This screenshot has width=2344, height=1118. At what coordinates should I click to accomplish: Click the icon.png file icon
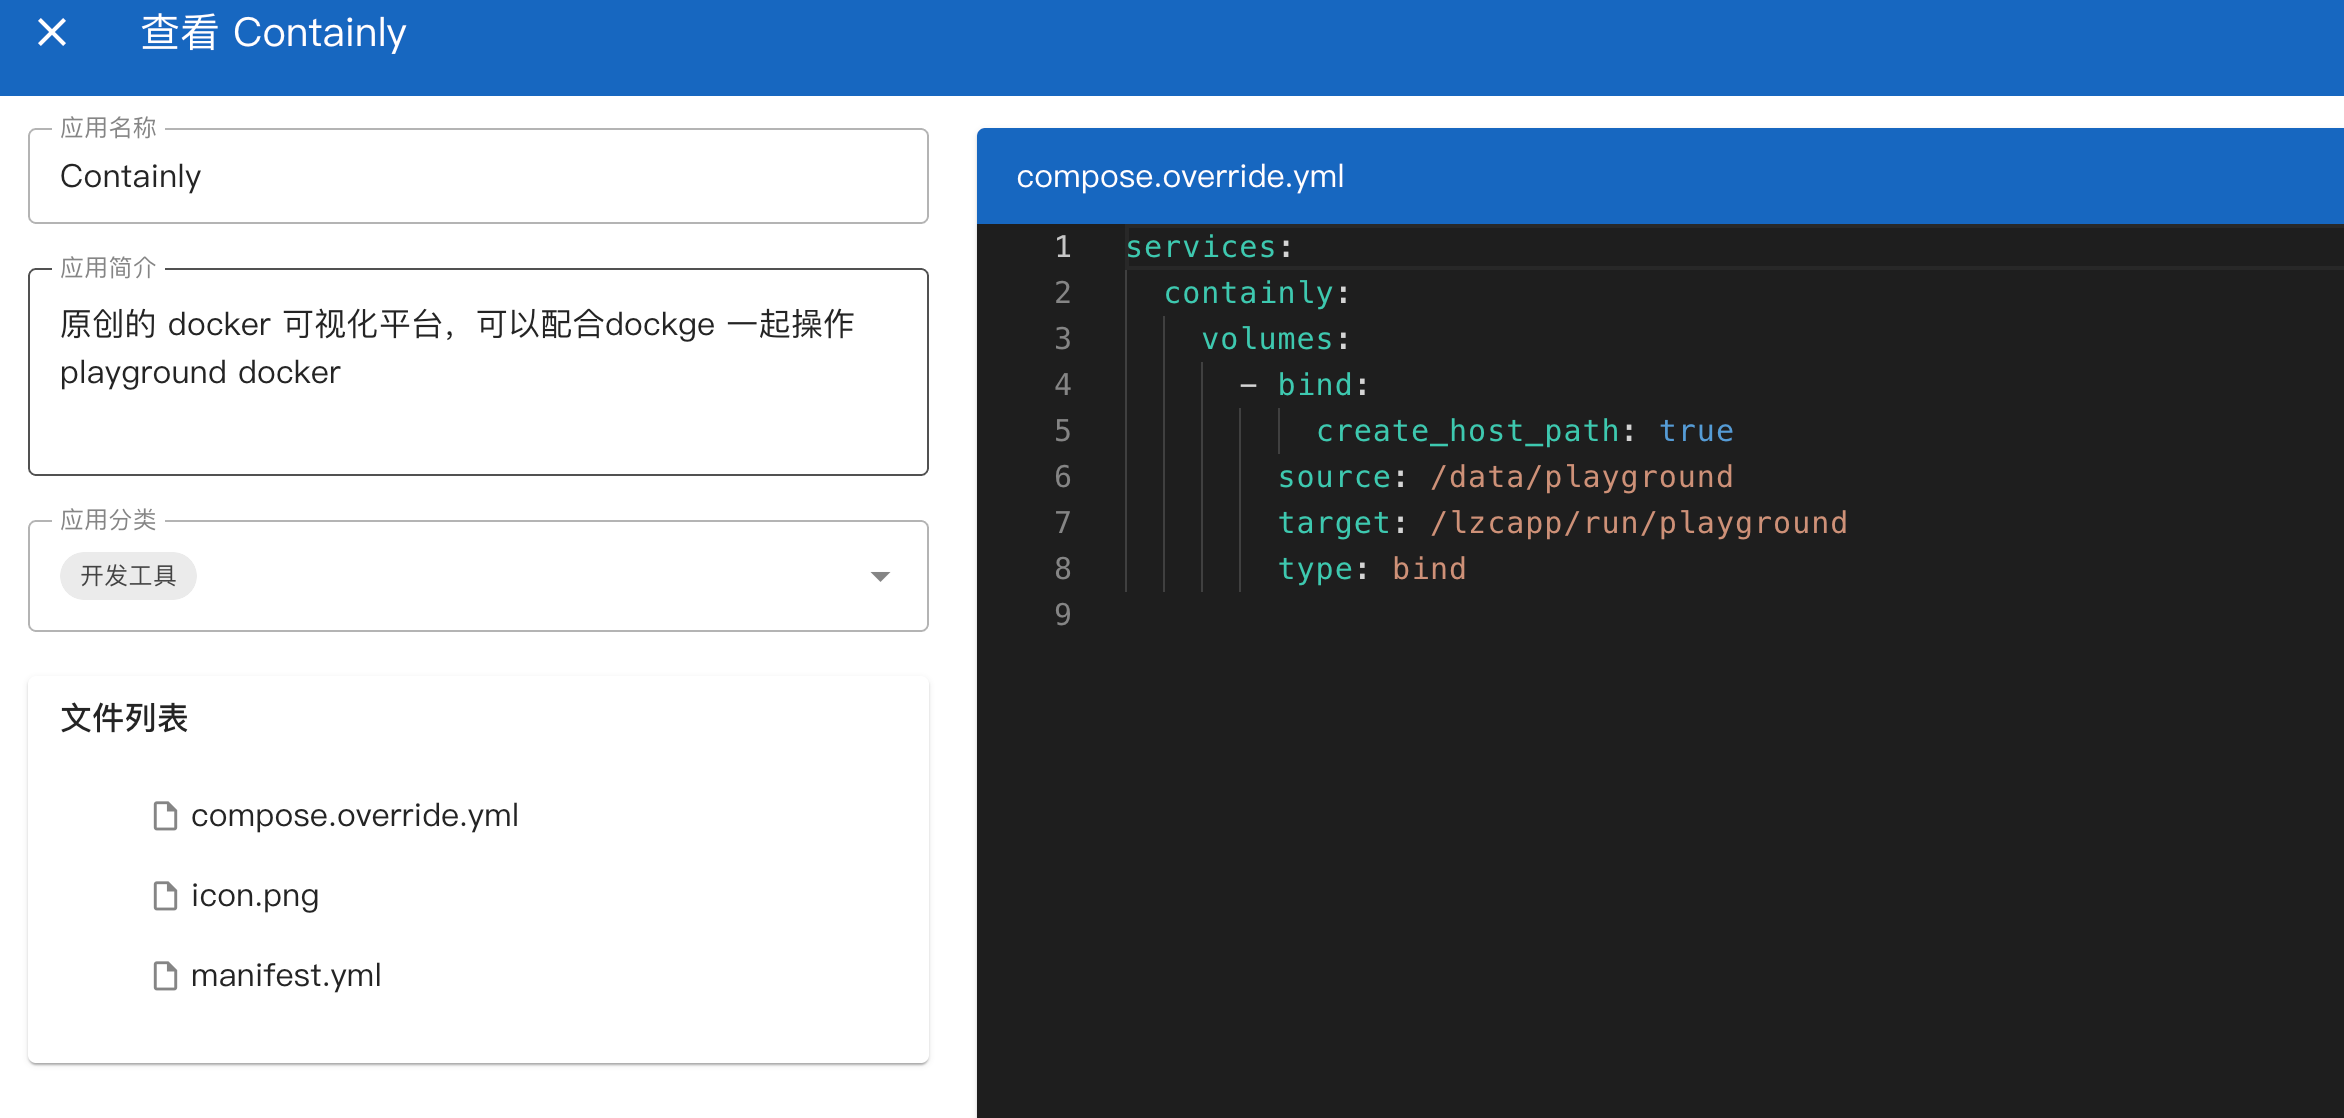[165, 896]
